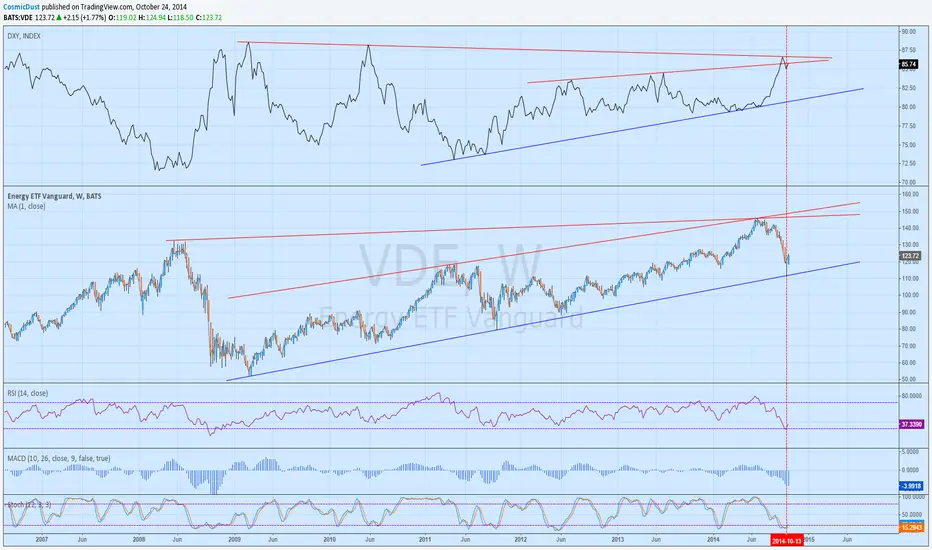
Task: Click the 72.50 level on DXY price axis
Action: coord(908,164)
